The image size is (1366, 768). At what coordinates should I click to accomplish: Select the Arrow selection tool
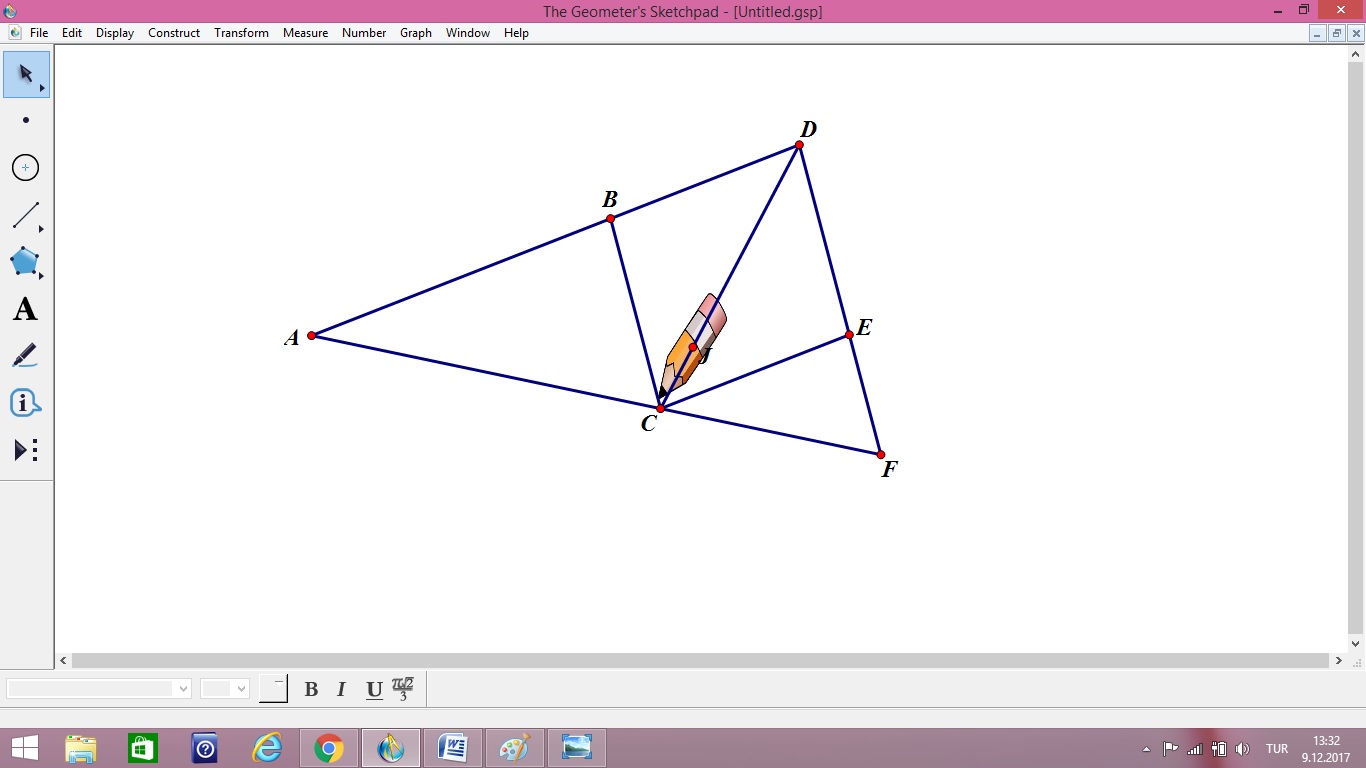click(x=25, y=73)
